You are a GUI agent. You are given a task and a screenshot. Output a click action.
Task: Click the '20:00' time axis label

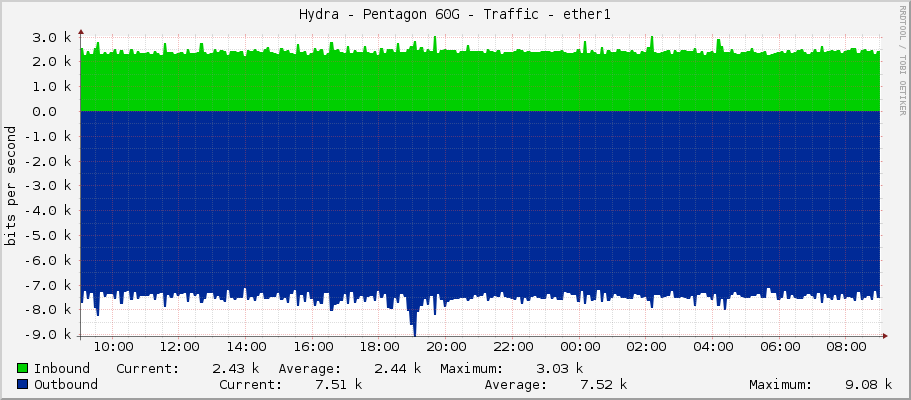(446, 347)
